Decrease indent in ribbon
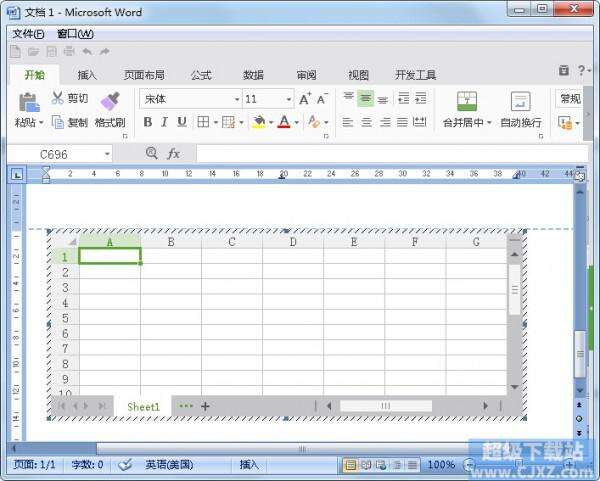Image resolution: width=600 pixels, height=481 pixels. (403, 98)
